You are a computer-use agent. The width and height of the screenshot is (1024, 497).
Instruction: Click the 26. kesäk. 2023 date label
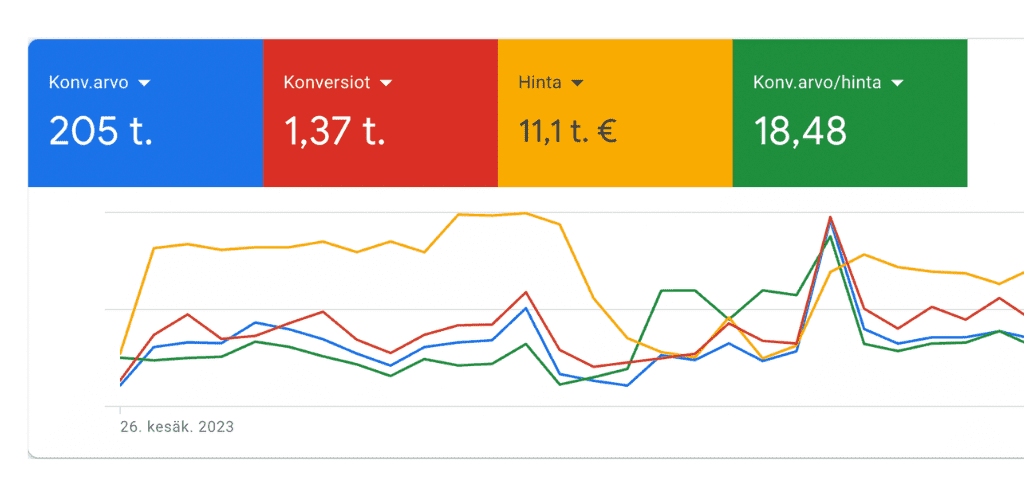pos(177,427)
